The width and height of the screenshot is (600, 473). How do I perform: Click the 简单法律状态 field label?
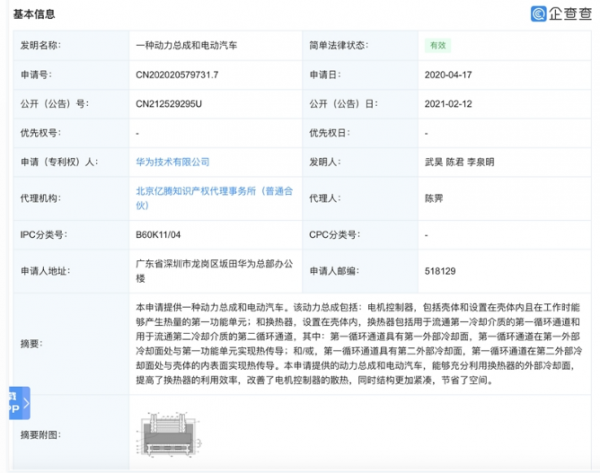[x=339, y=45]
